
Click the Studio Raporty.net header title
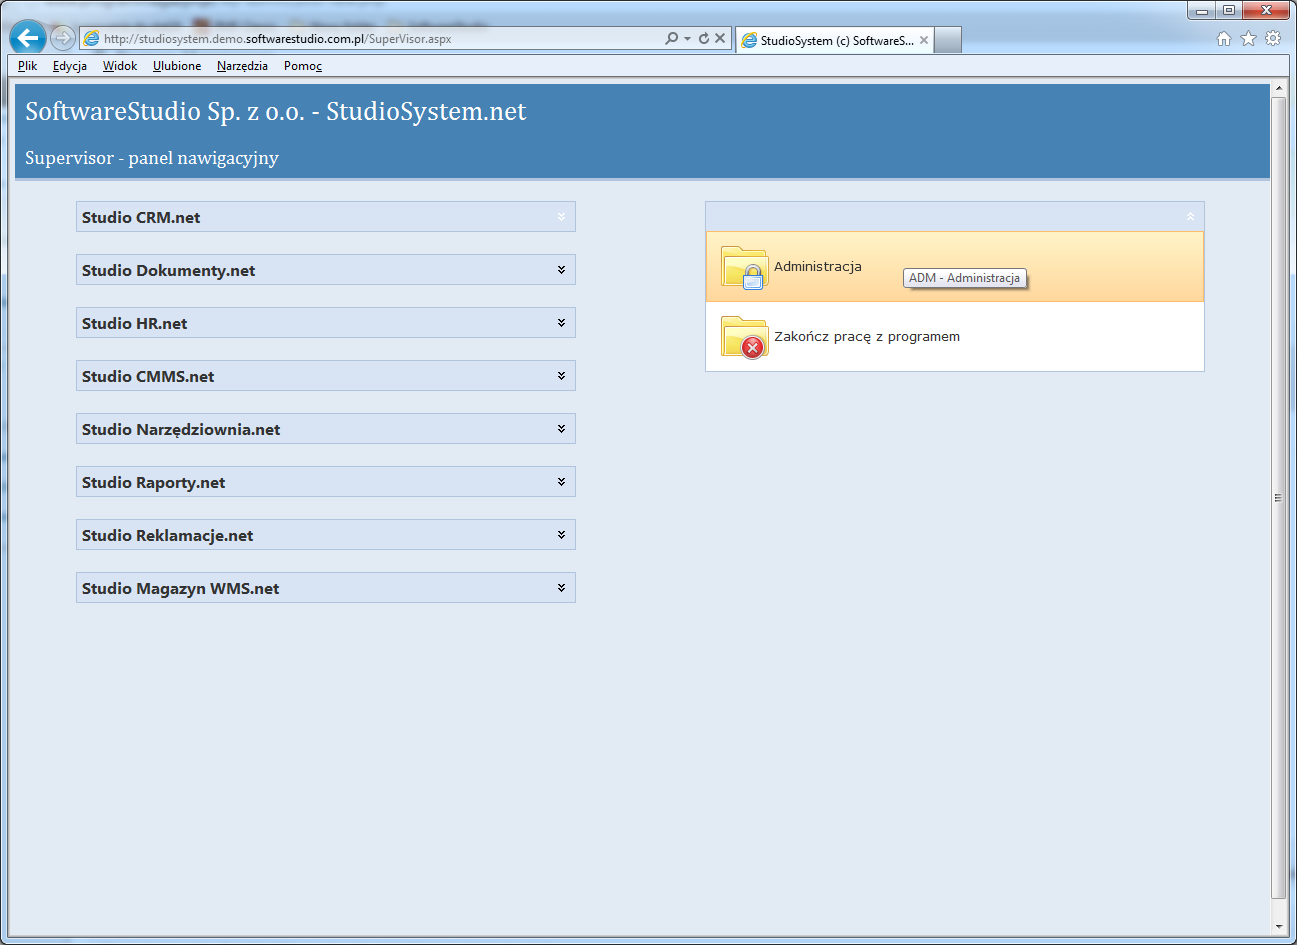click(x=154, y=482)
